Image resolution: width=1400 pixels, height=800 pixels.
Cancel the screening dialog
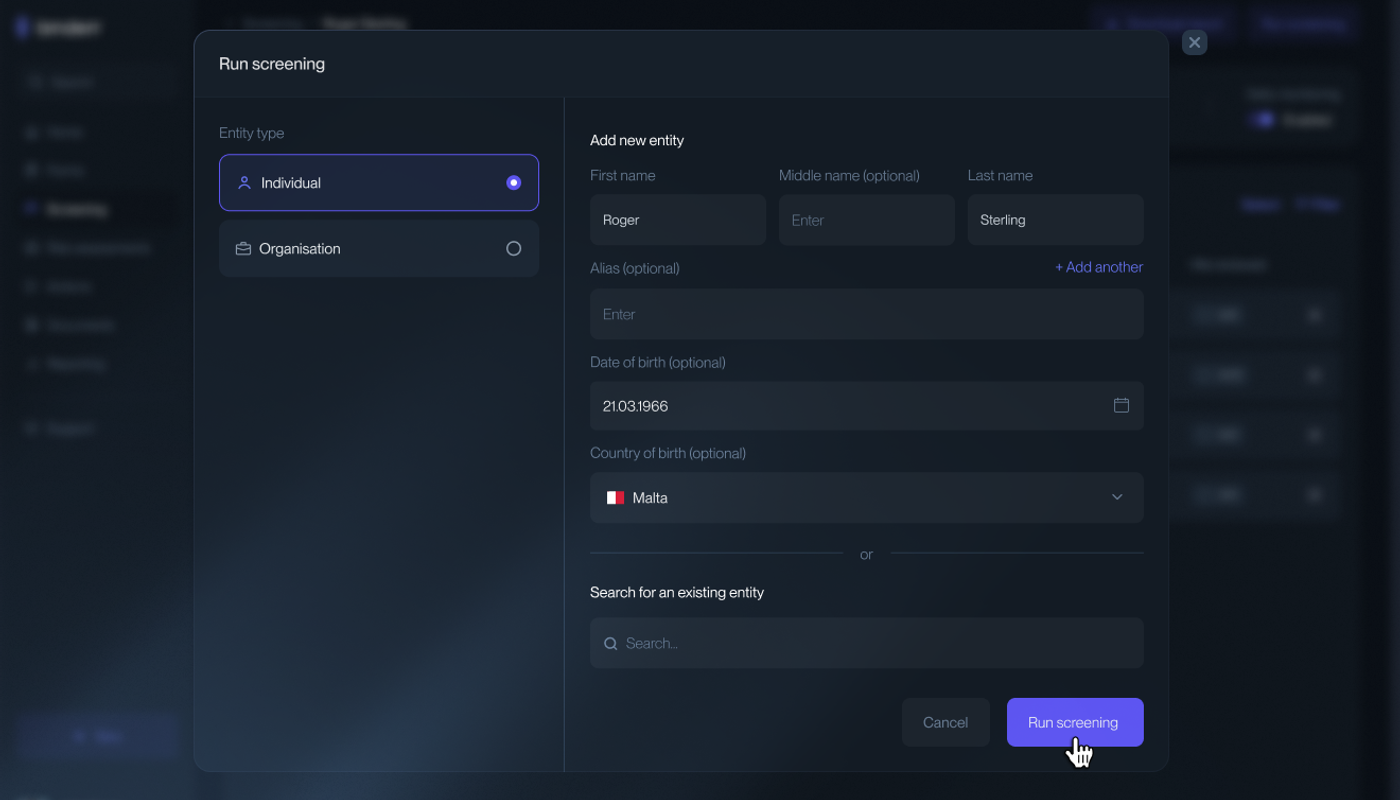tap(945, 722)
